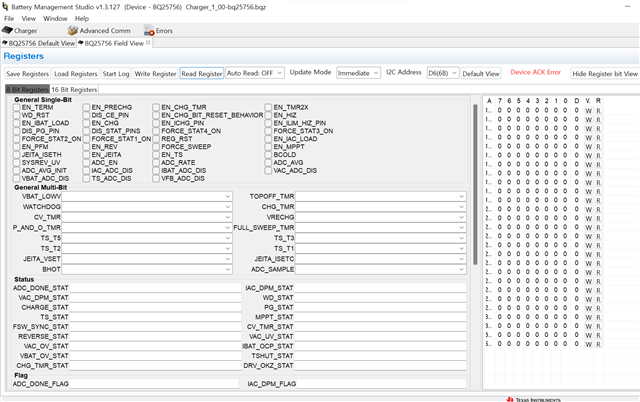Open the VBAT_LOWV dropdown
Screen dimensions: 640x402
(147, 196)
